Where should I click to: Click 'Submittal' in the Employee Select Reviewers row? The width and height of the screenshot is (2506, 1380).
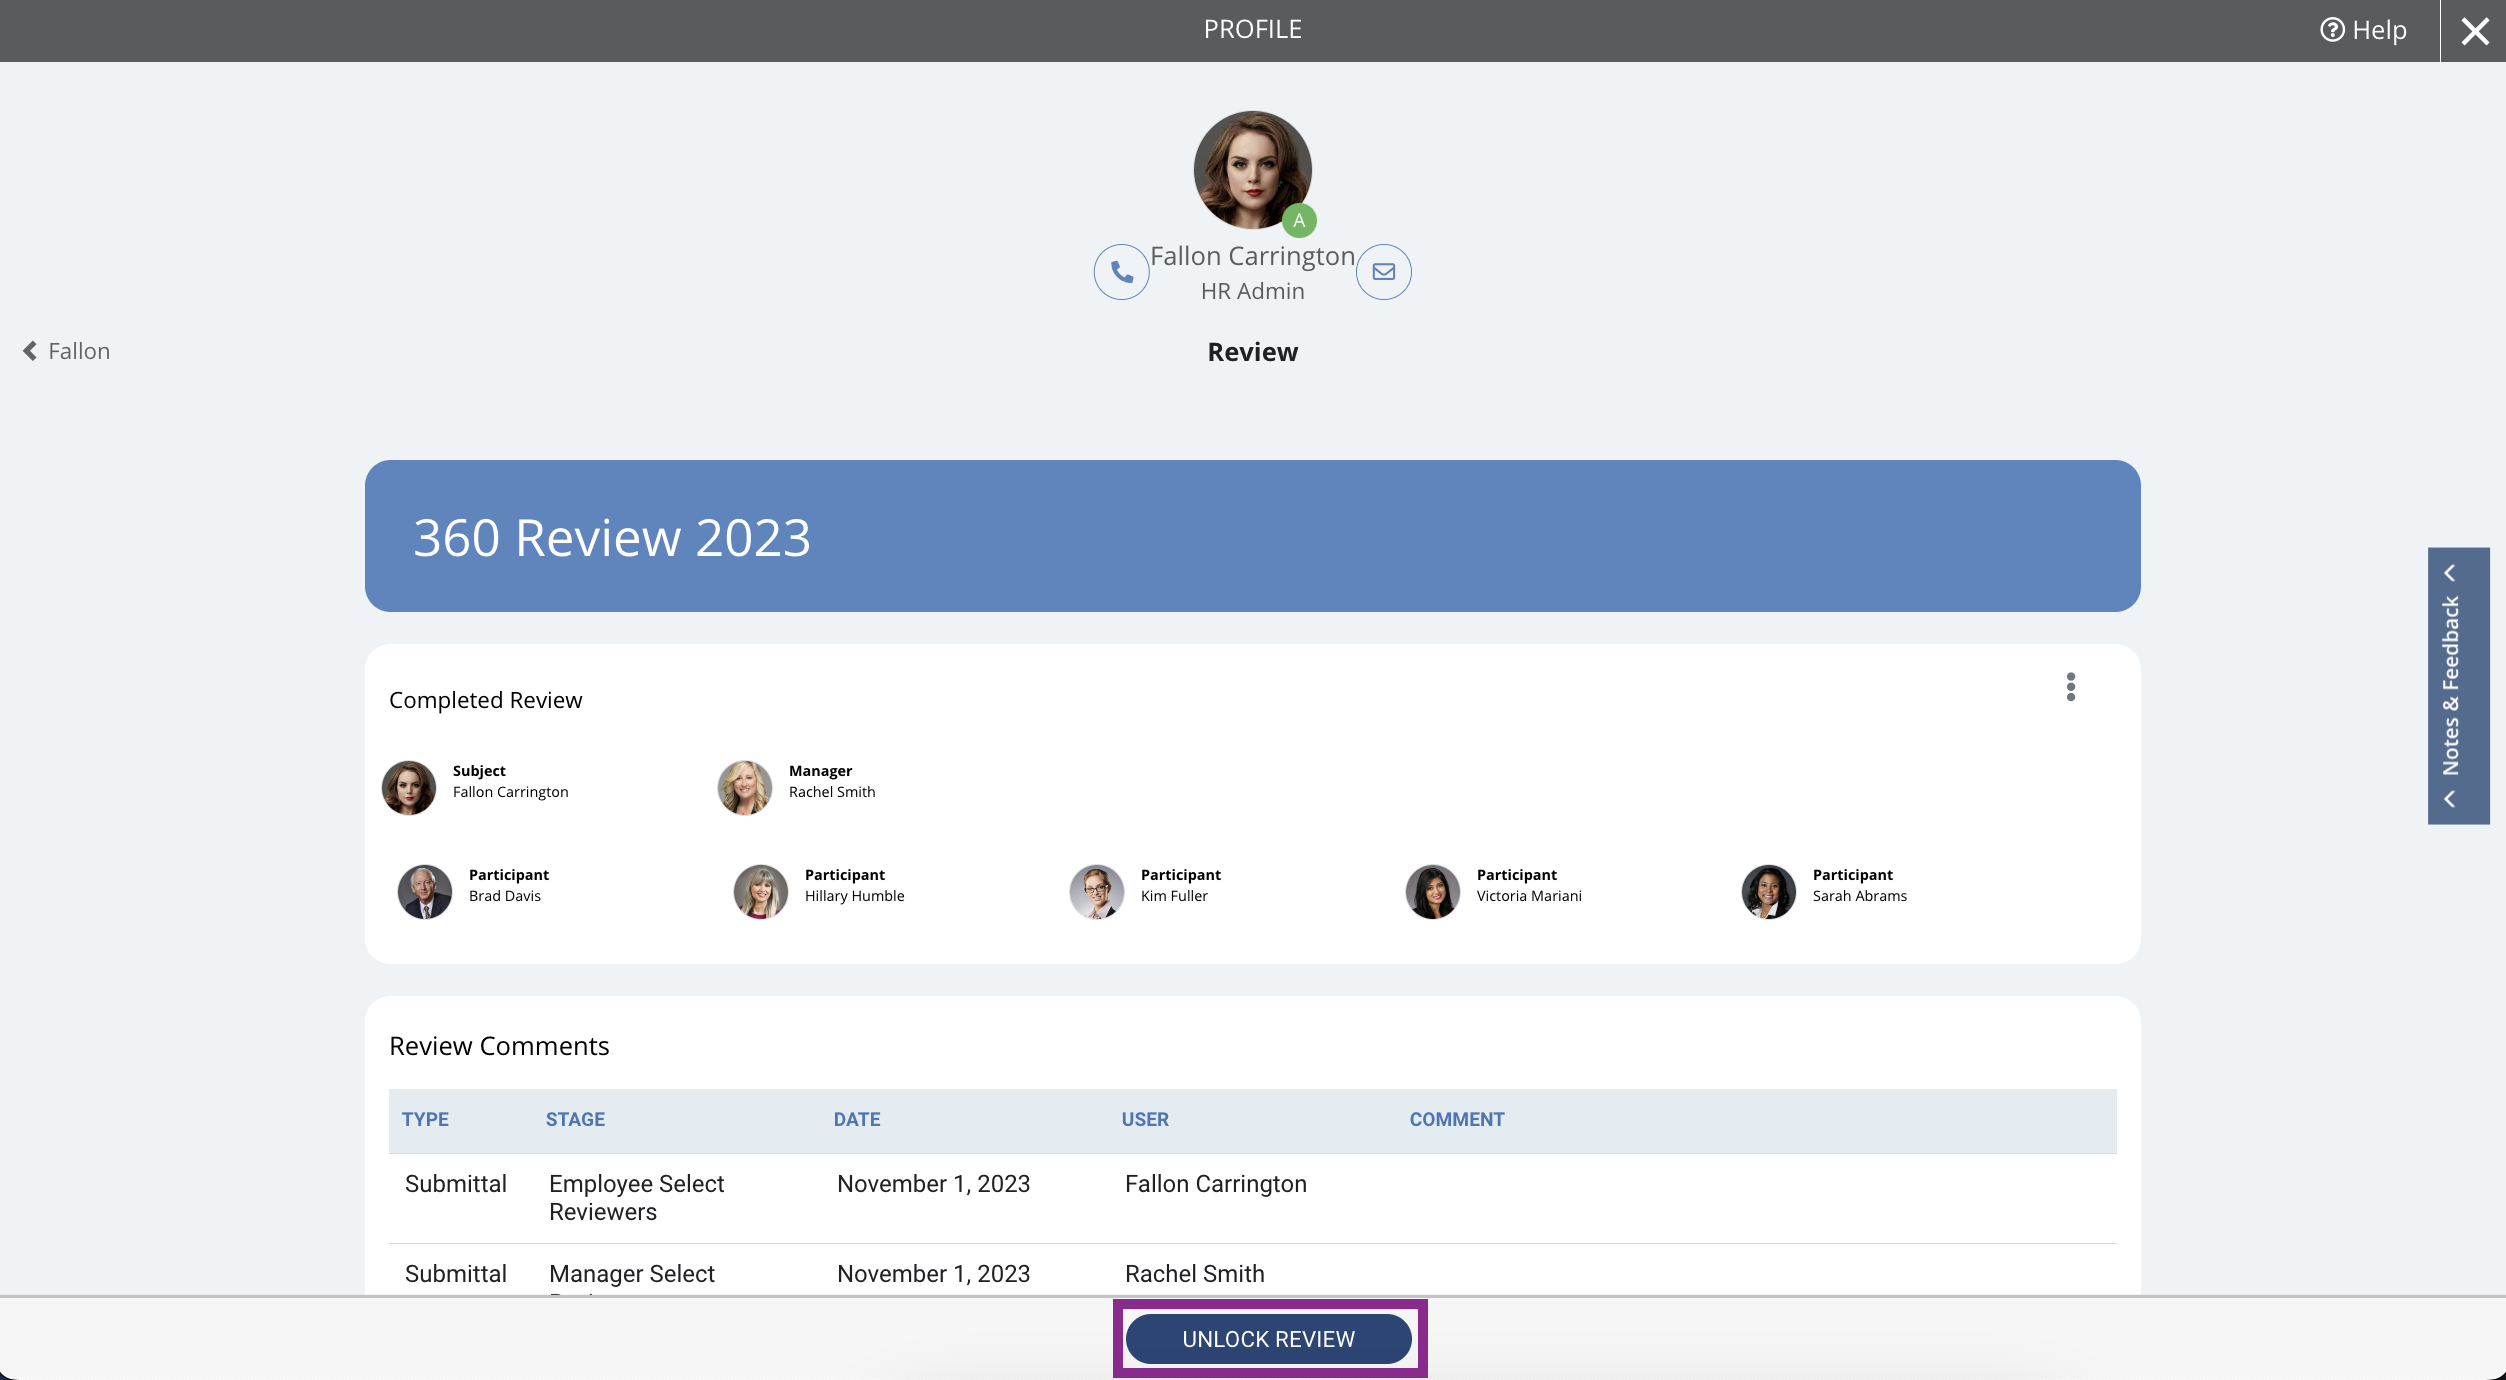(x=456, y=1184)
